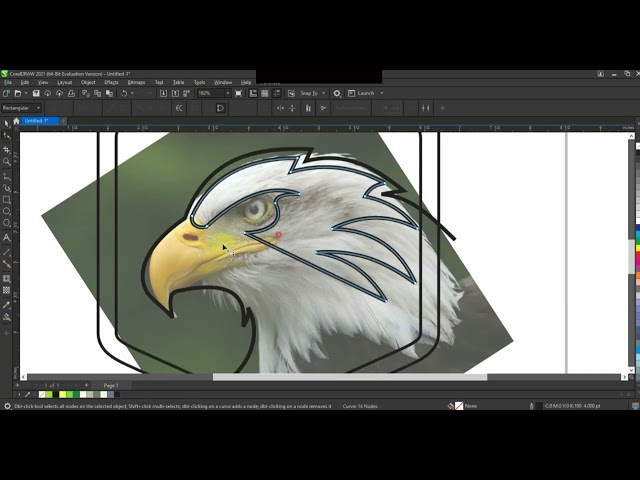Open the Effects menu
The height and width of the screenshot is (480, 640).
[111, 82]
